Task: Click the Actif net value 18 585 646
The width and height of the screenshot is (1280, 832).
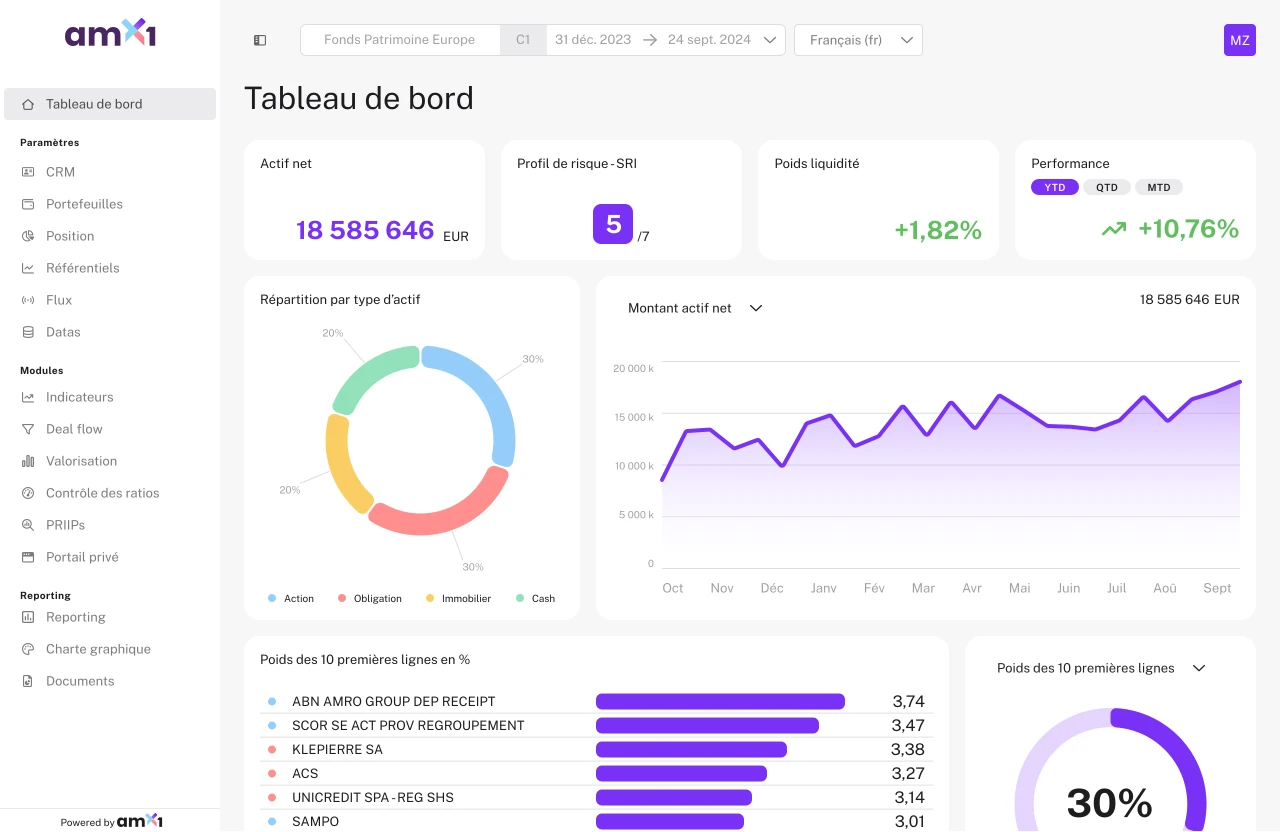Action: (x=365, y=231)
